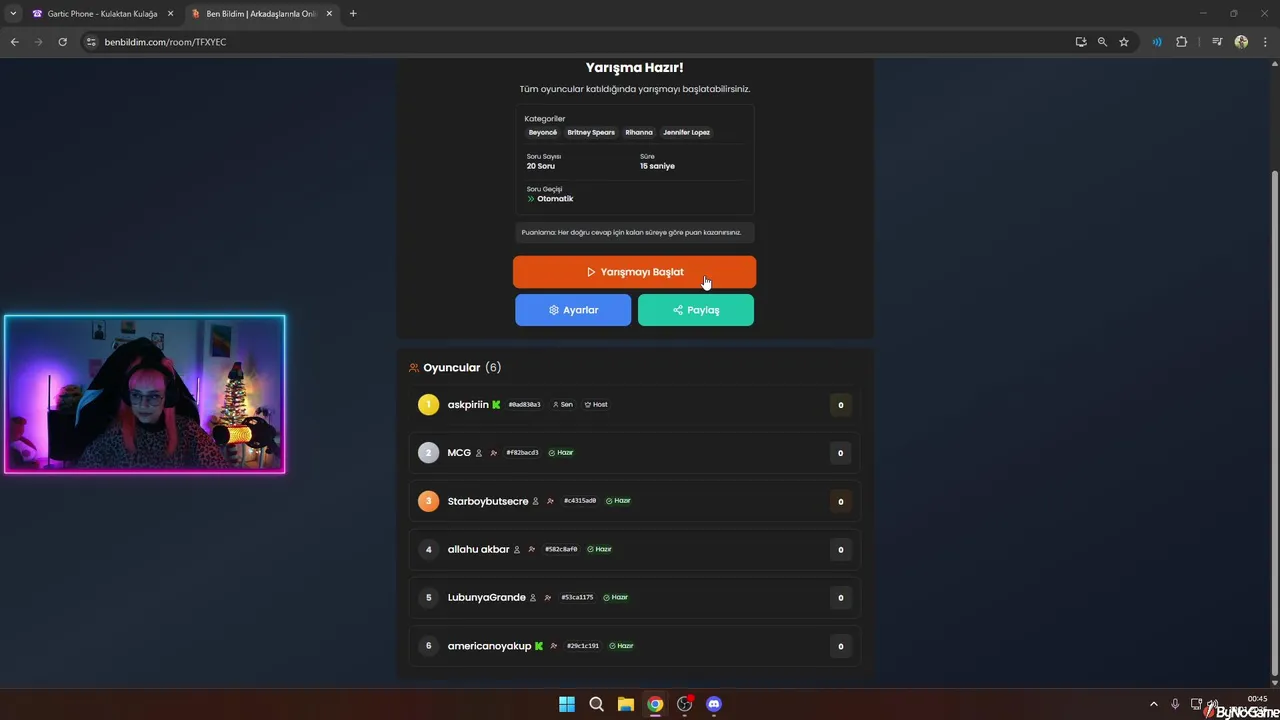Expand the tab search dropdown
The image size is (1280, 720).
(13, 14)
